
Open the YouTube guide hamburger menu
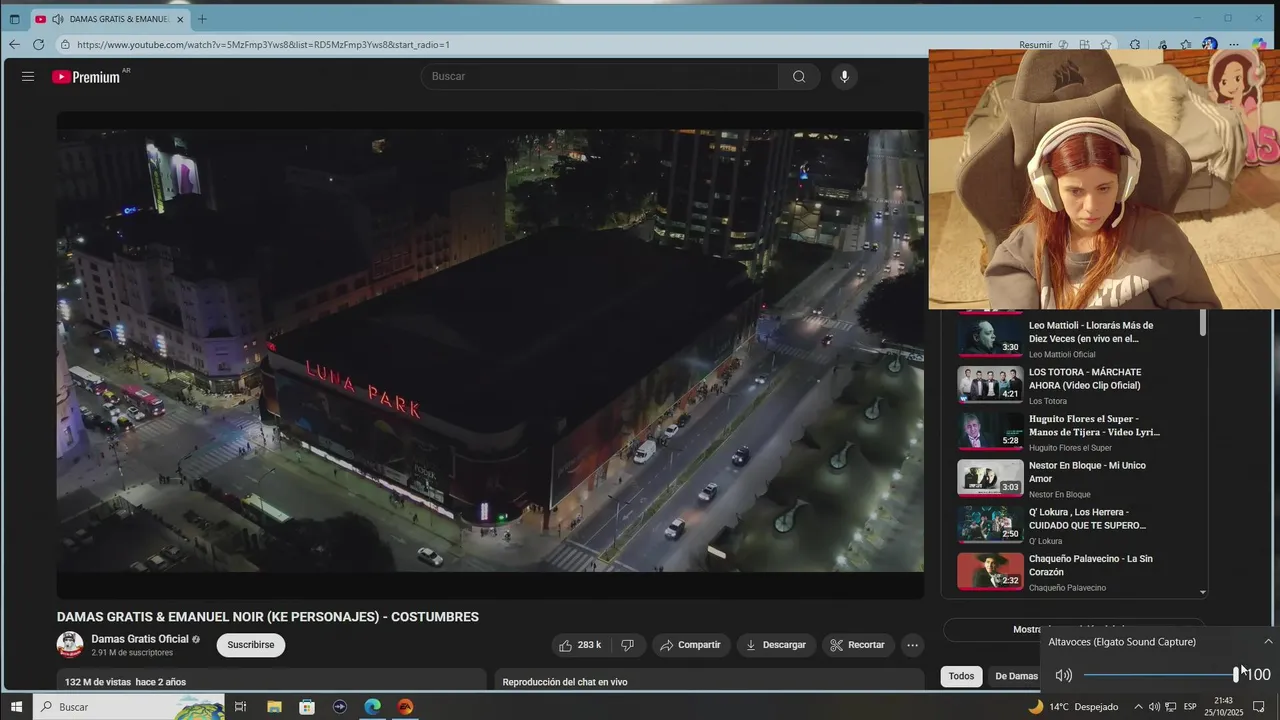[28, 76]
